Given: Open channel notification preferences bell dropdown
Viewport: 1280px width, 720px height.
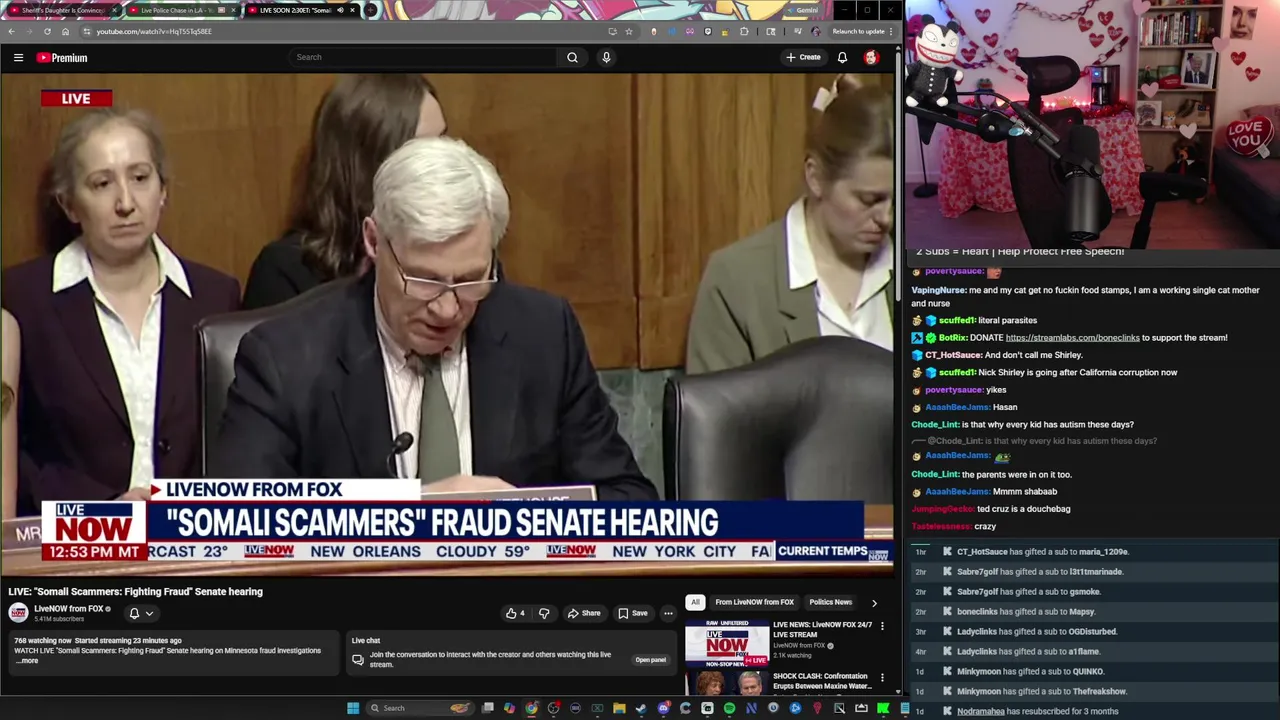Looking at the screenshot, I should point(141,613).
